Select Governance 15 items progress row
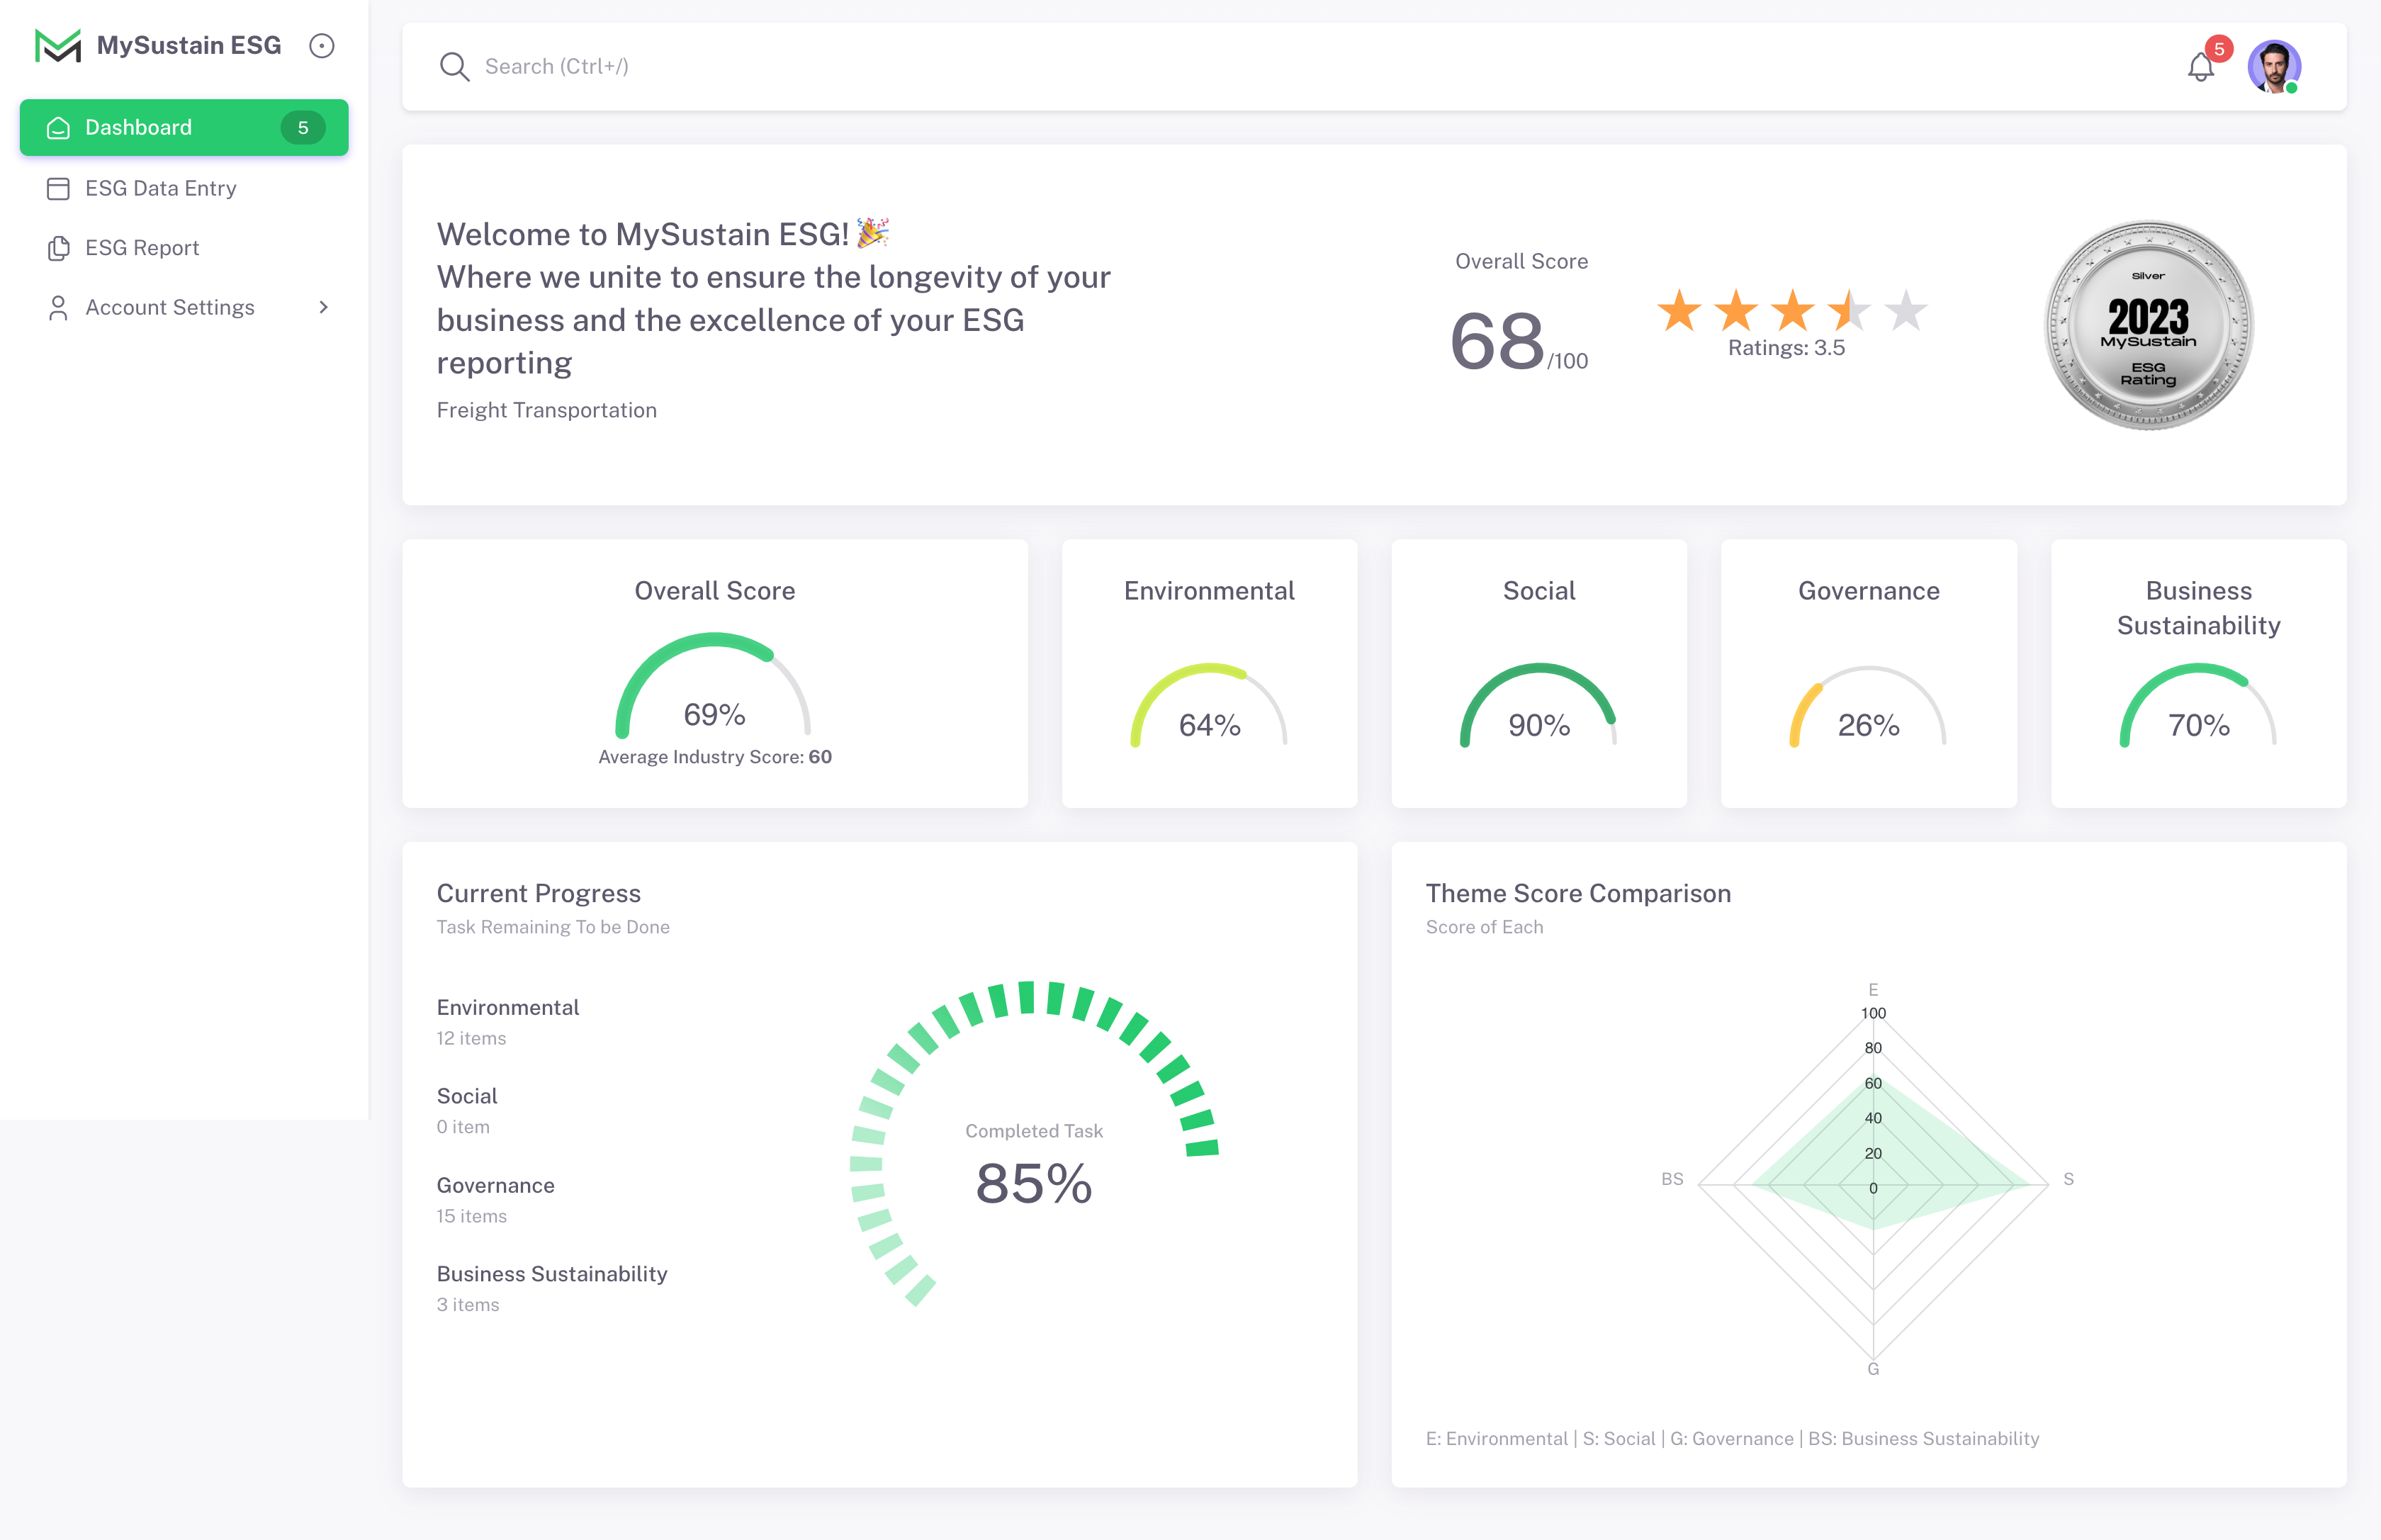The height and width of the screenshot is (1540, 2381). [496, 1200]
